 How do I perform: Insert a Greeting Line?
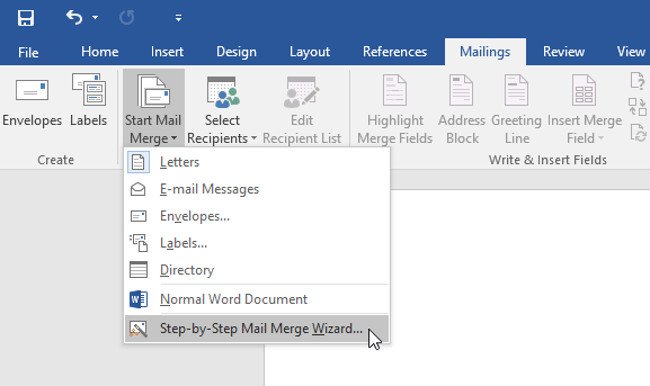tap(517, 110)
